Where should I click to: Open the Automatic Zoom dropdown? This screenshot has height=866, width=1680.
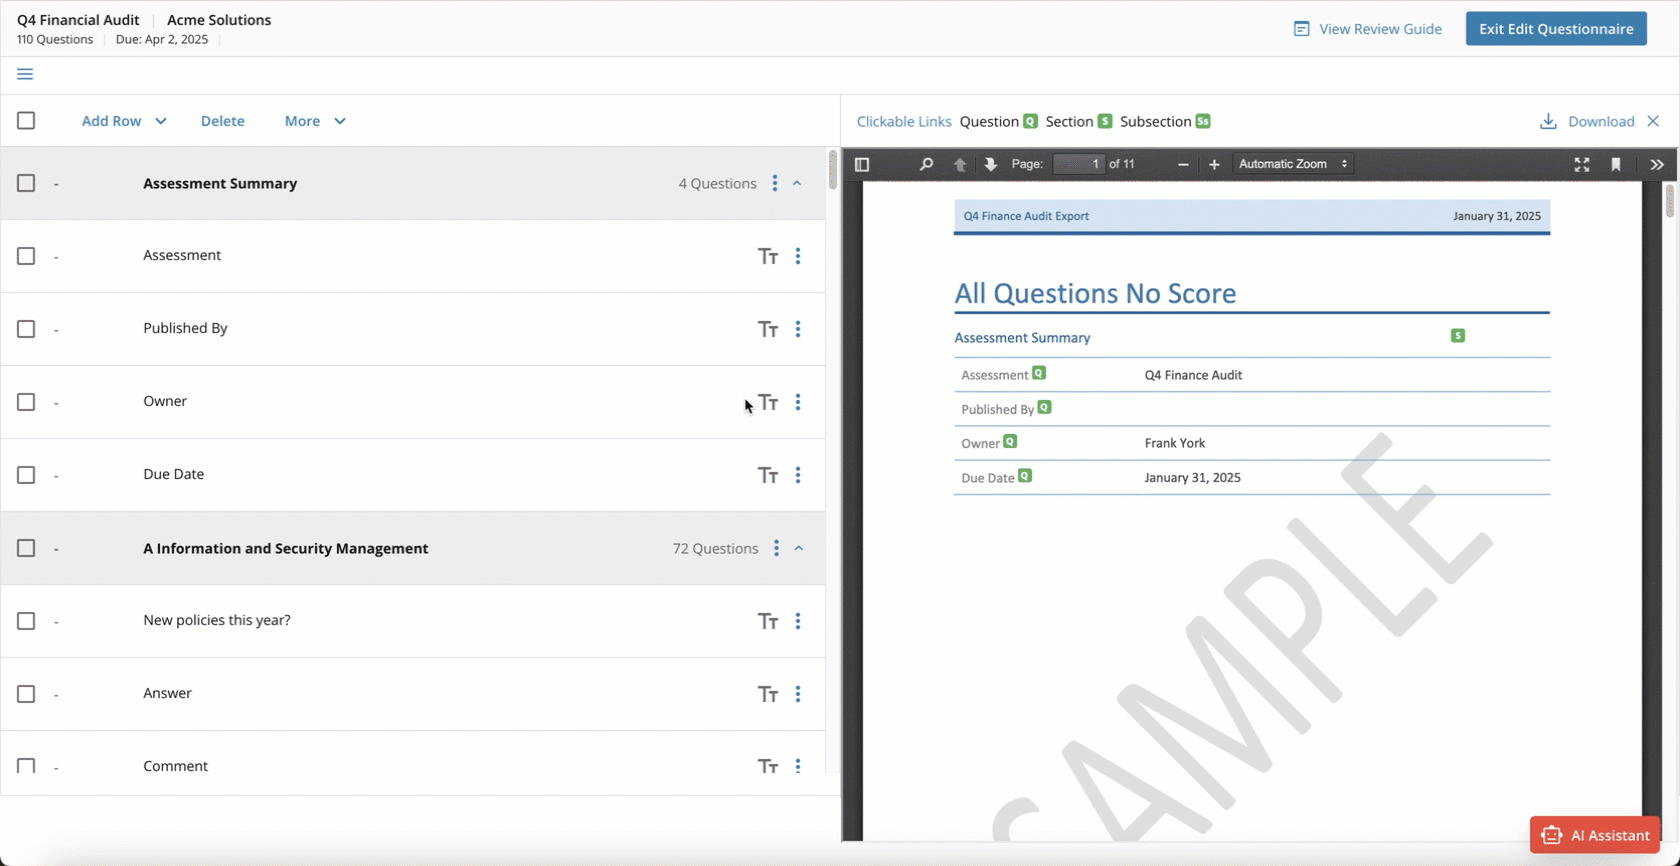click(x=1293, y=164)
